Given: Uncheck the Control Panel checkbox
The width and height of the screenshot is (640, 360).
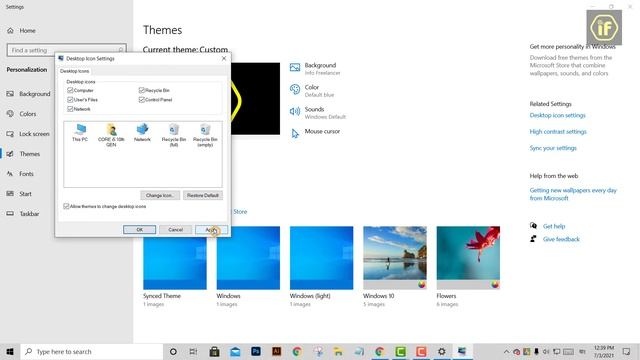Looking at the screenshot, I should (x=142, y=100).
